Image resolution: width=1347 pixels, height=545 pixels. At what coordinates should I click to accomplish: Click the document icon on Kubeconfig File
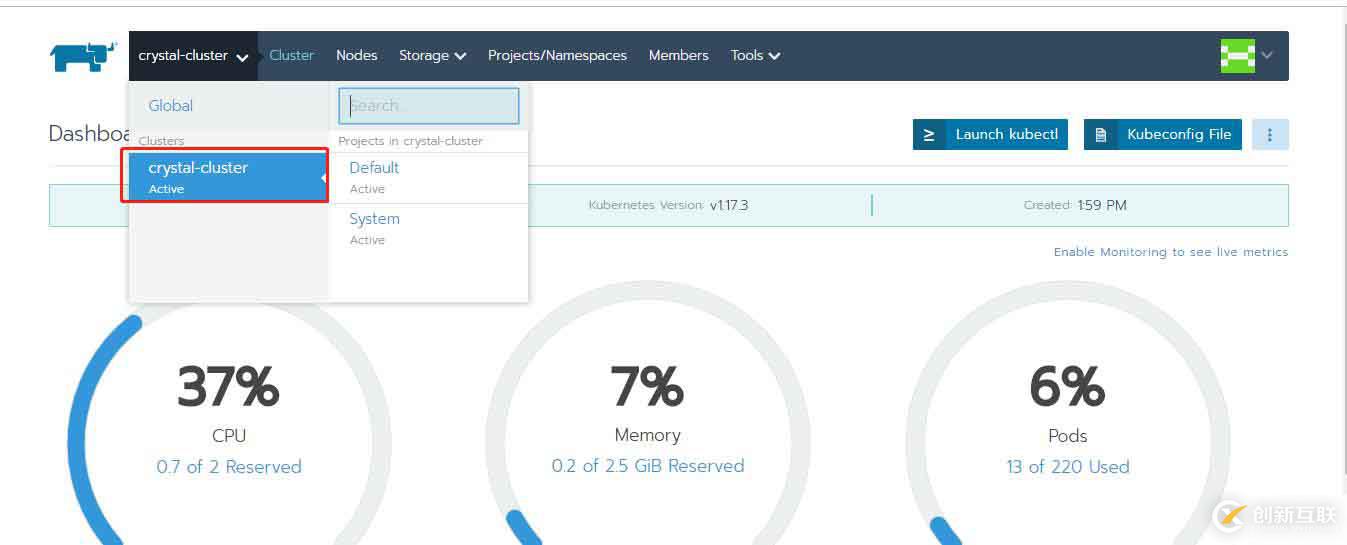pos(1100,135)
